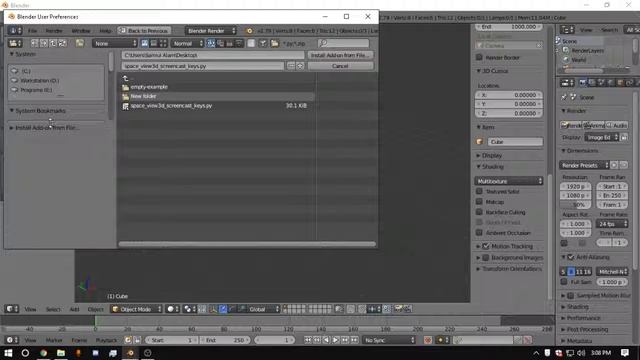Open the Playback menu in timeline header

pos(106,340)
